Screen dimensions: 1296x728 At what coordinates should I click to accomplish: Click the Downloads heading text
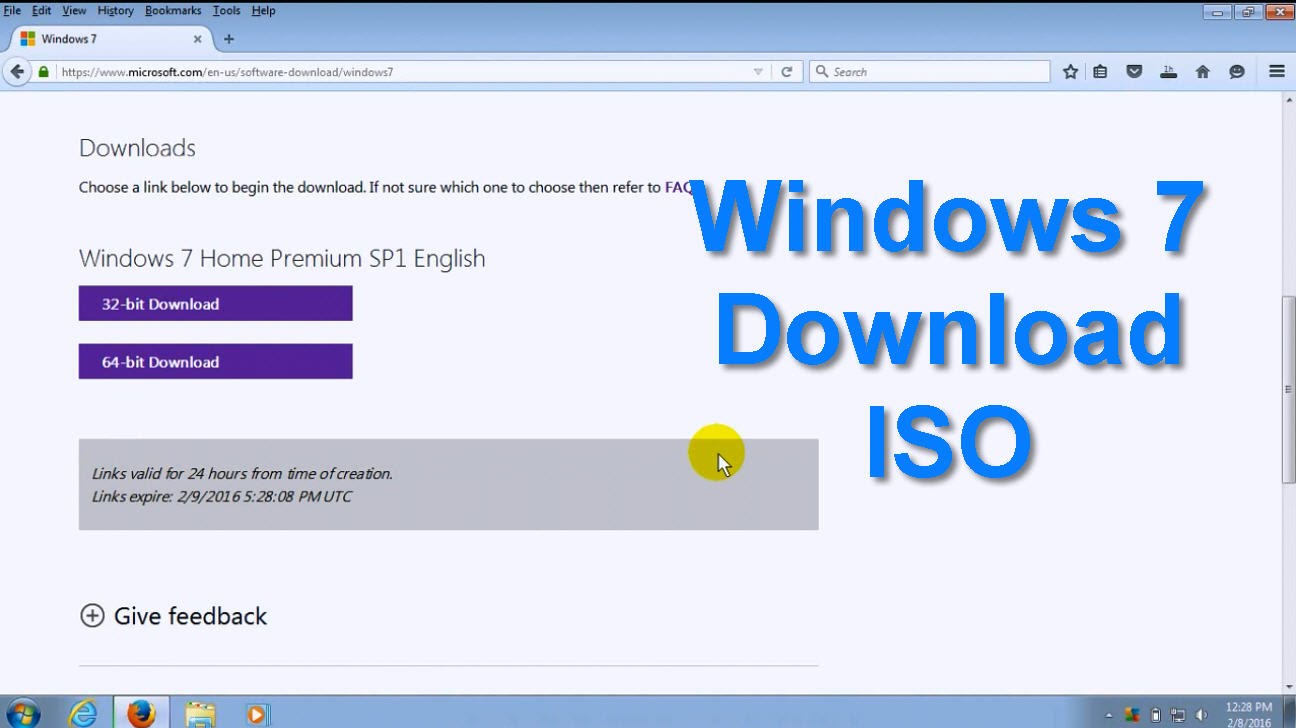coord(137,148)
